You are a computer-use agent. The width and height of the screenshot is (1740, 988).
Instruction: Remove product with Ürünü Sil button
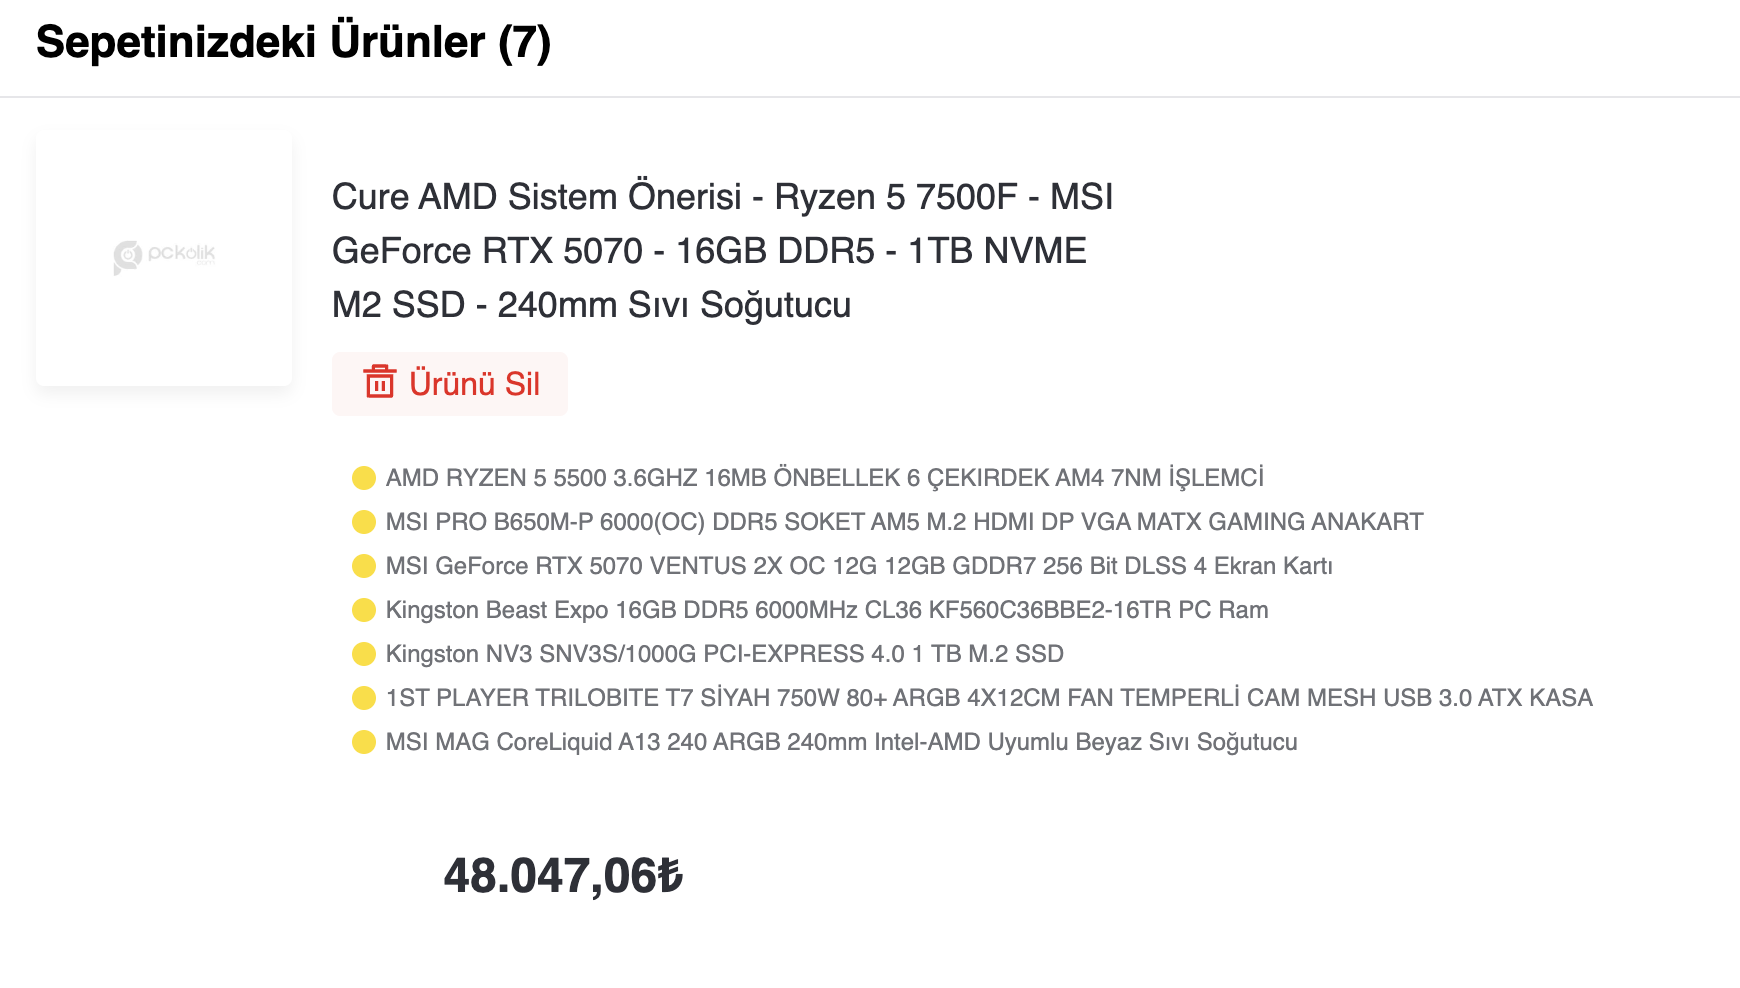point(450,383)
